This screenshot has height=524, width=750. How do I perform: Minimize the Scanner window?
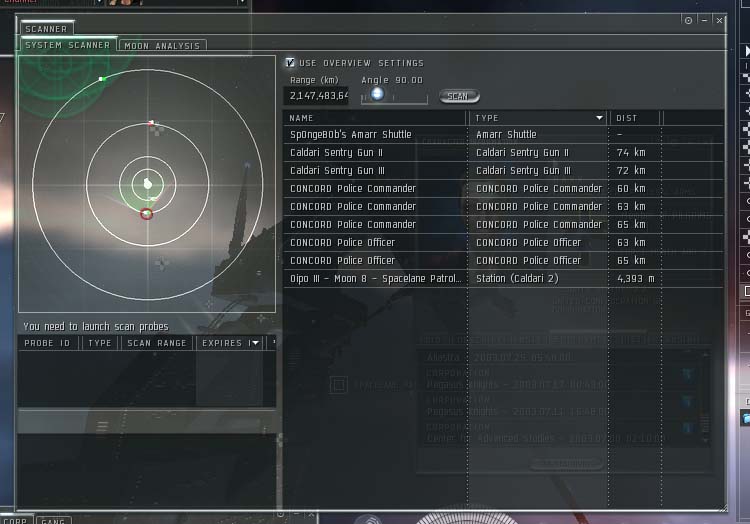pos(704,20)
